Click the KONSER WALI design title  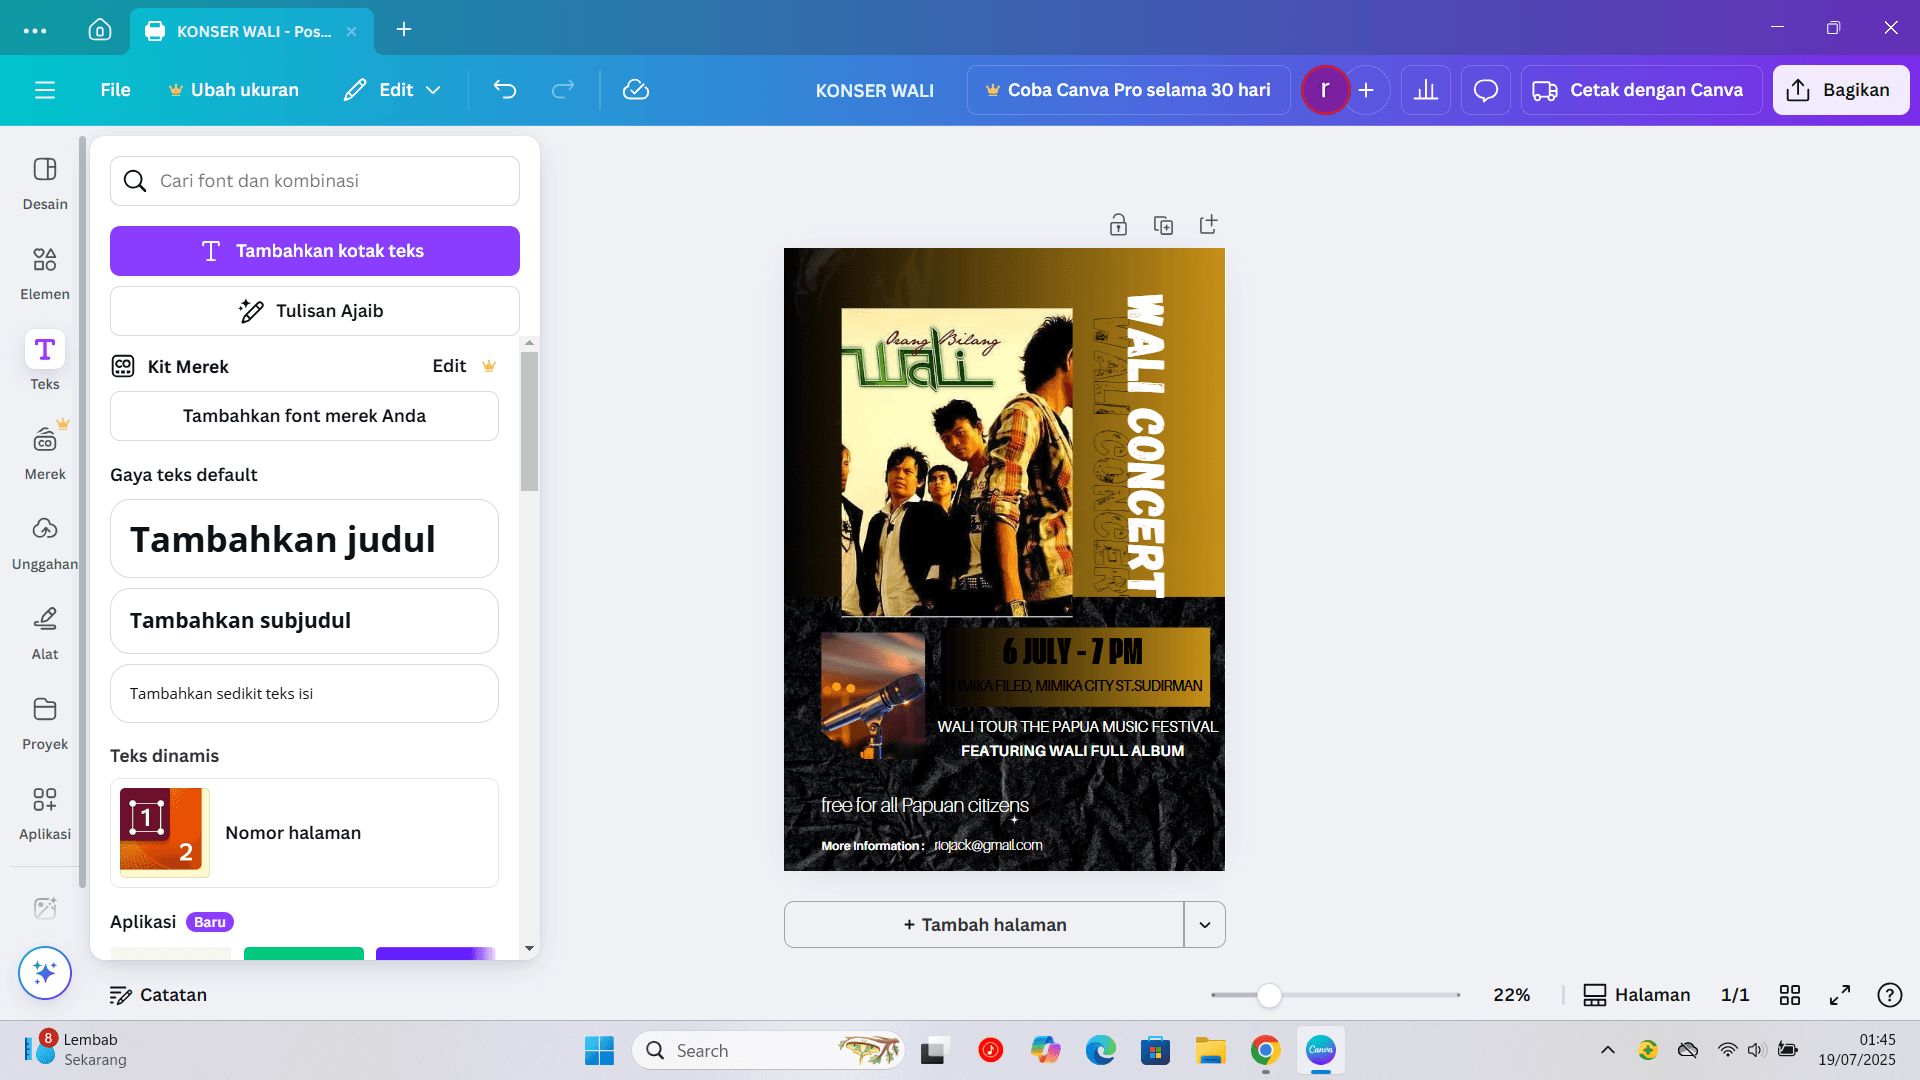(x=875, y=90)
